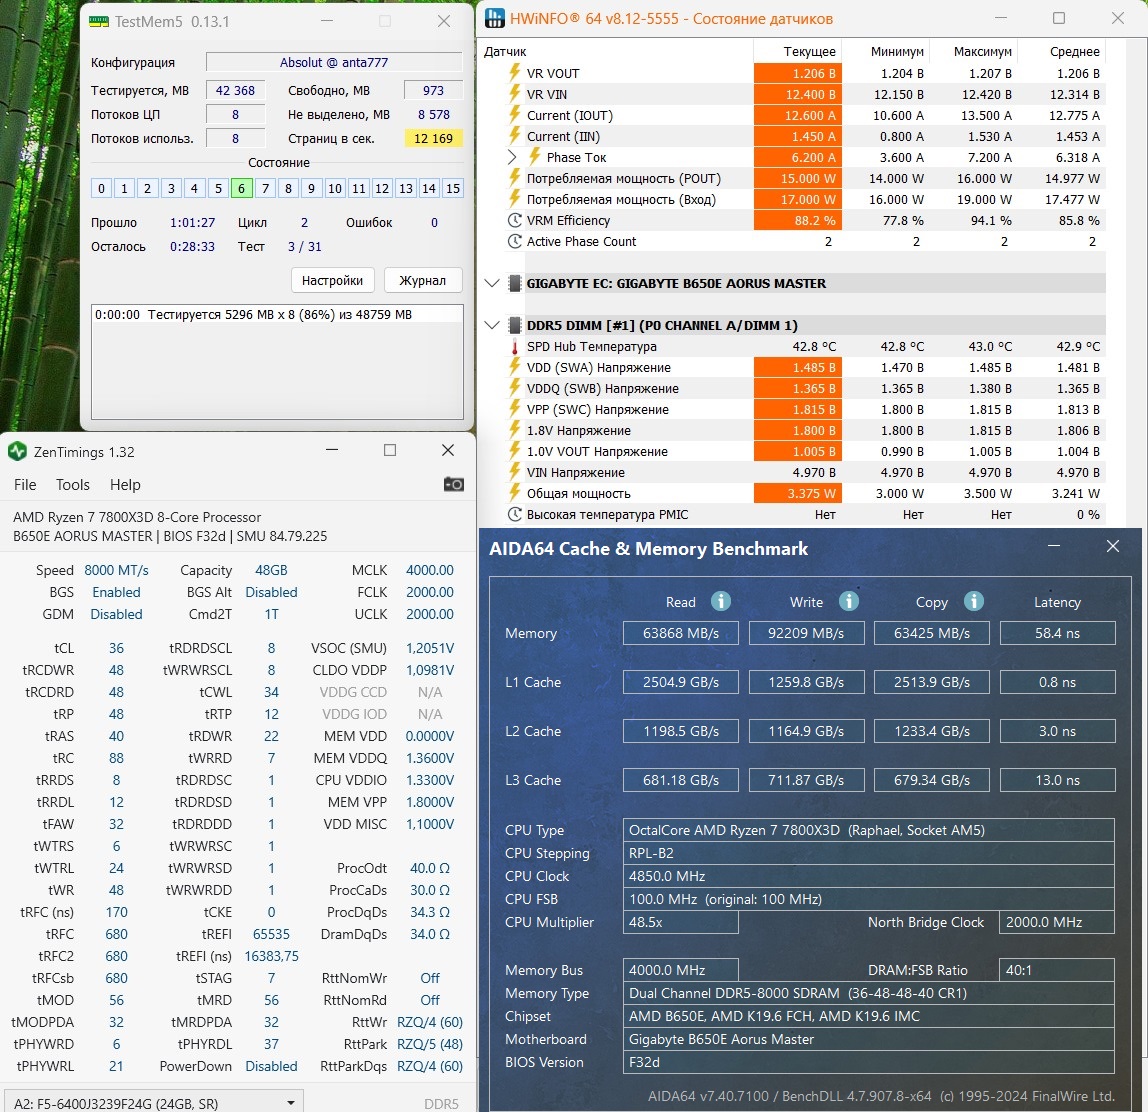Click the Memory Latency value 58.4 ns
1148x1112 pixels.
1057,633
